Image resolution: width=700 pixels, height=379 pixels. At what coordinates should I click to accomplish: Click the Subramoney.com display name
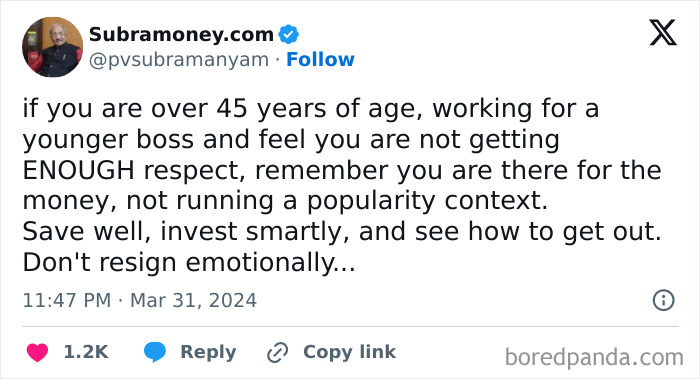tap(181, 34)
